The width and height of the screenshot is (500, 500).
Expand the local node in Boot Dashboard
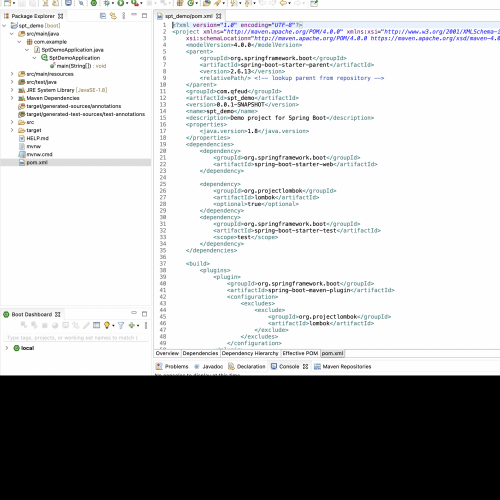(x=7, y=348)
